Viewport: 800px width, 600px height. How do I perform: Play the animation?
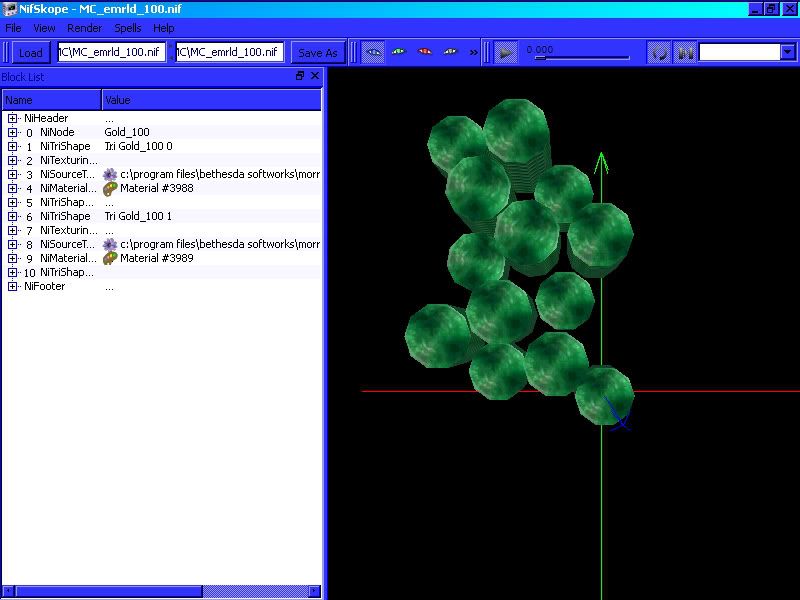pos(506,53)
